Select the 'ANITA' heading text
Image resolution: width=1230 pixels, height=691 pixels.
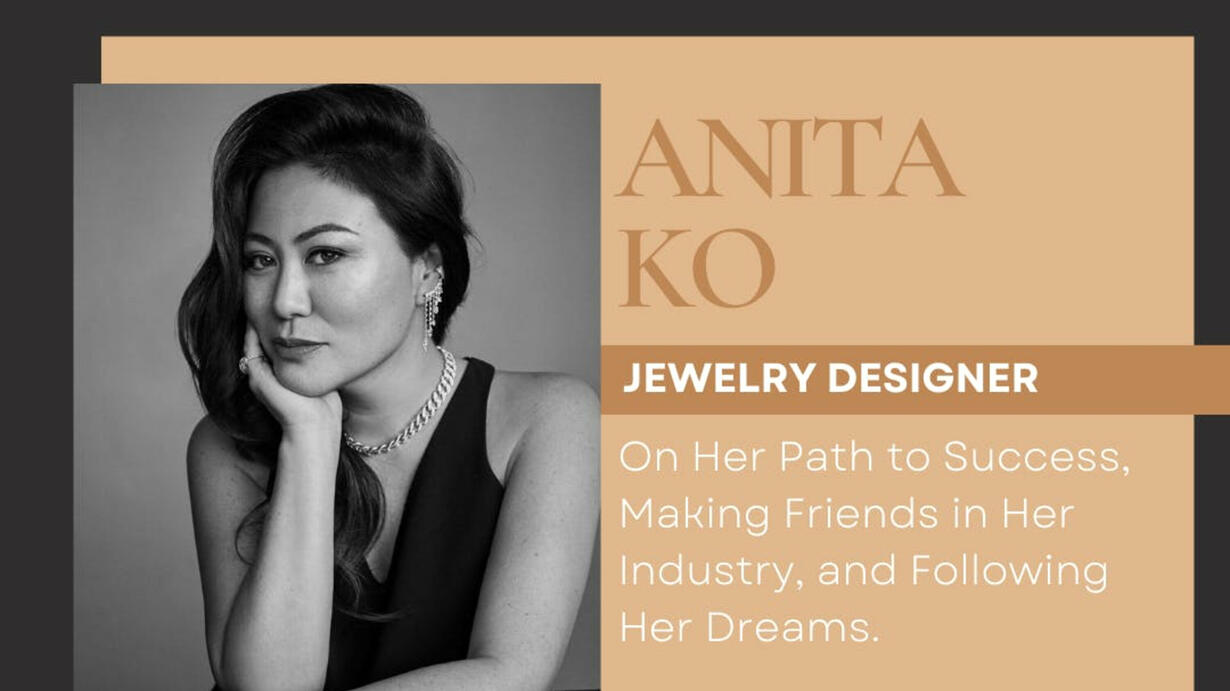790,159
